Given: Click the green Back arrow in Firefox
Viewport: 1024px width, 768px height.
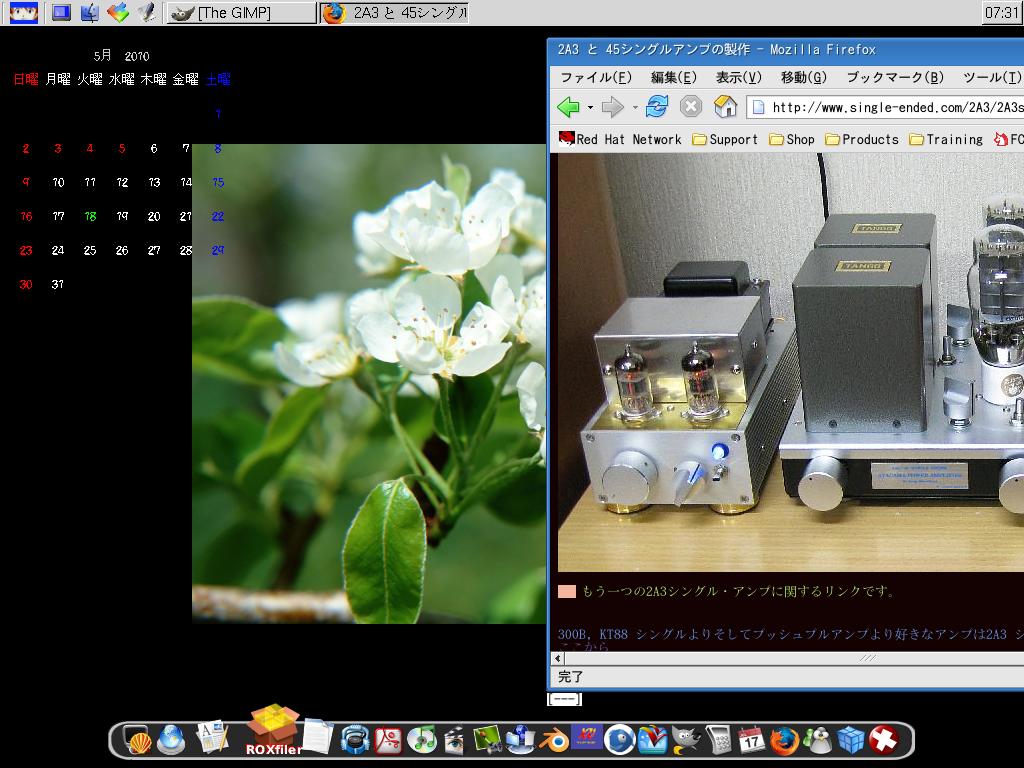Looking at the screenshot, I should point(568,107).
